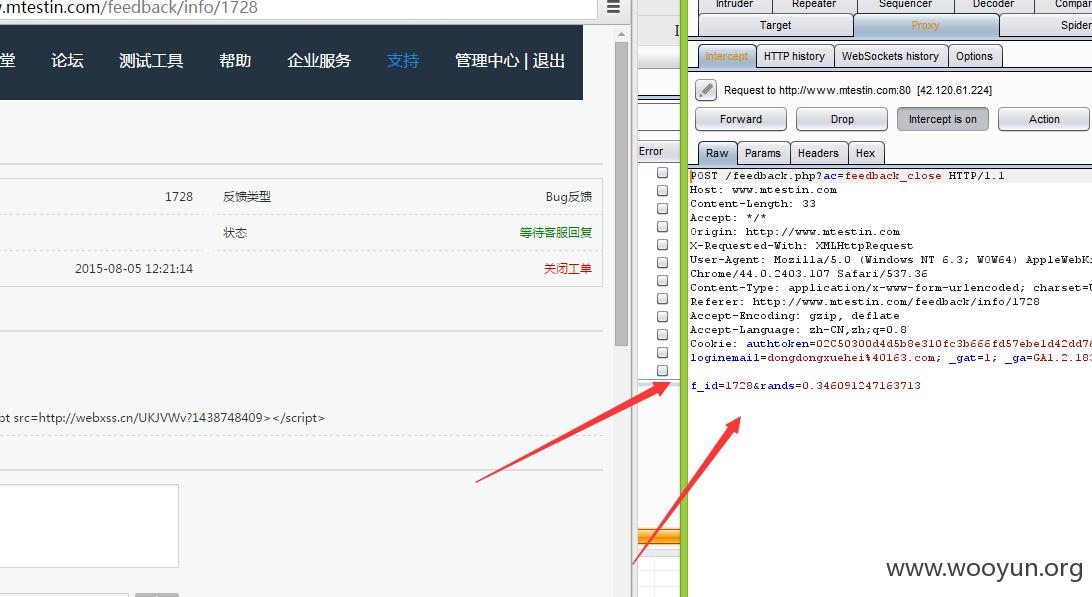Select the Intruder tab in Burp

tap(734, 5)
